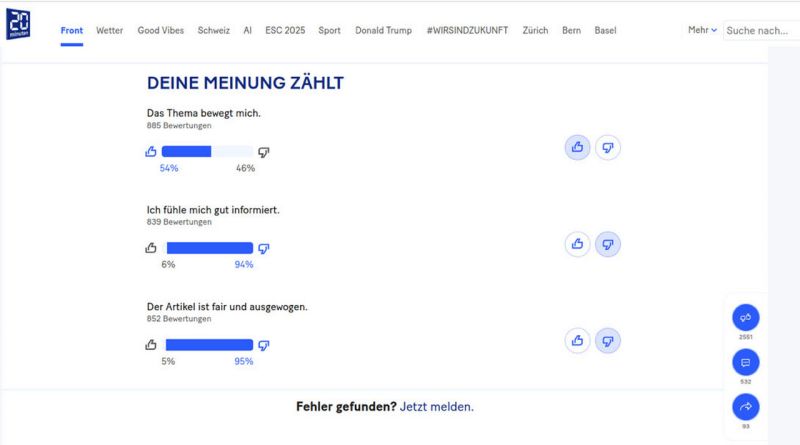800x445 pixels.
Task: Click the 'Das Thema bewegt mich' rating bar
Action: 207,152
